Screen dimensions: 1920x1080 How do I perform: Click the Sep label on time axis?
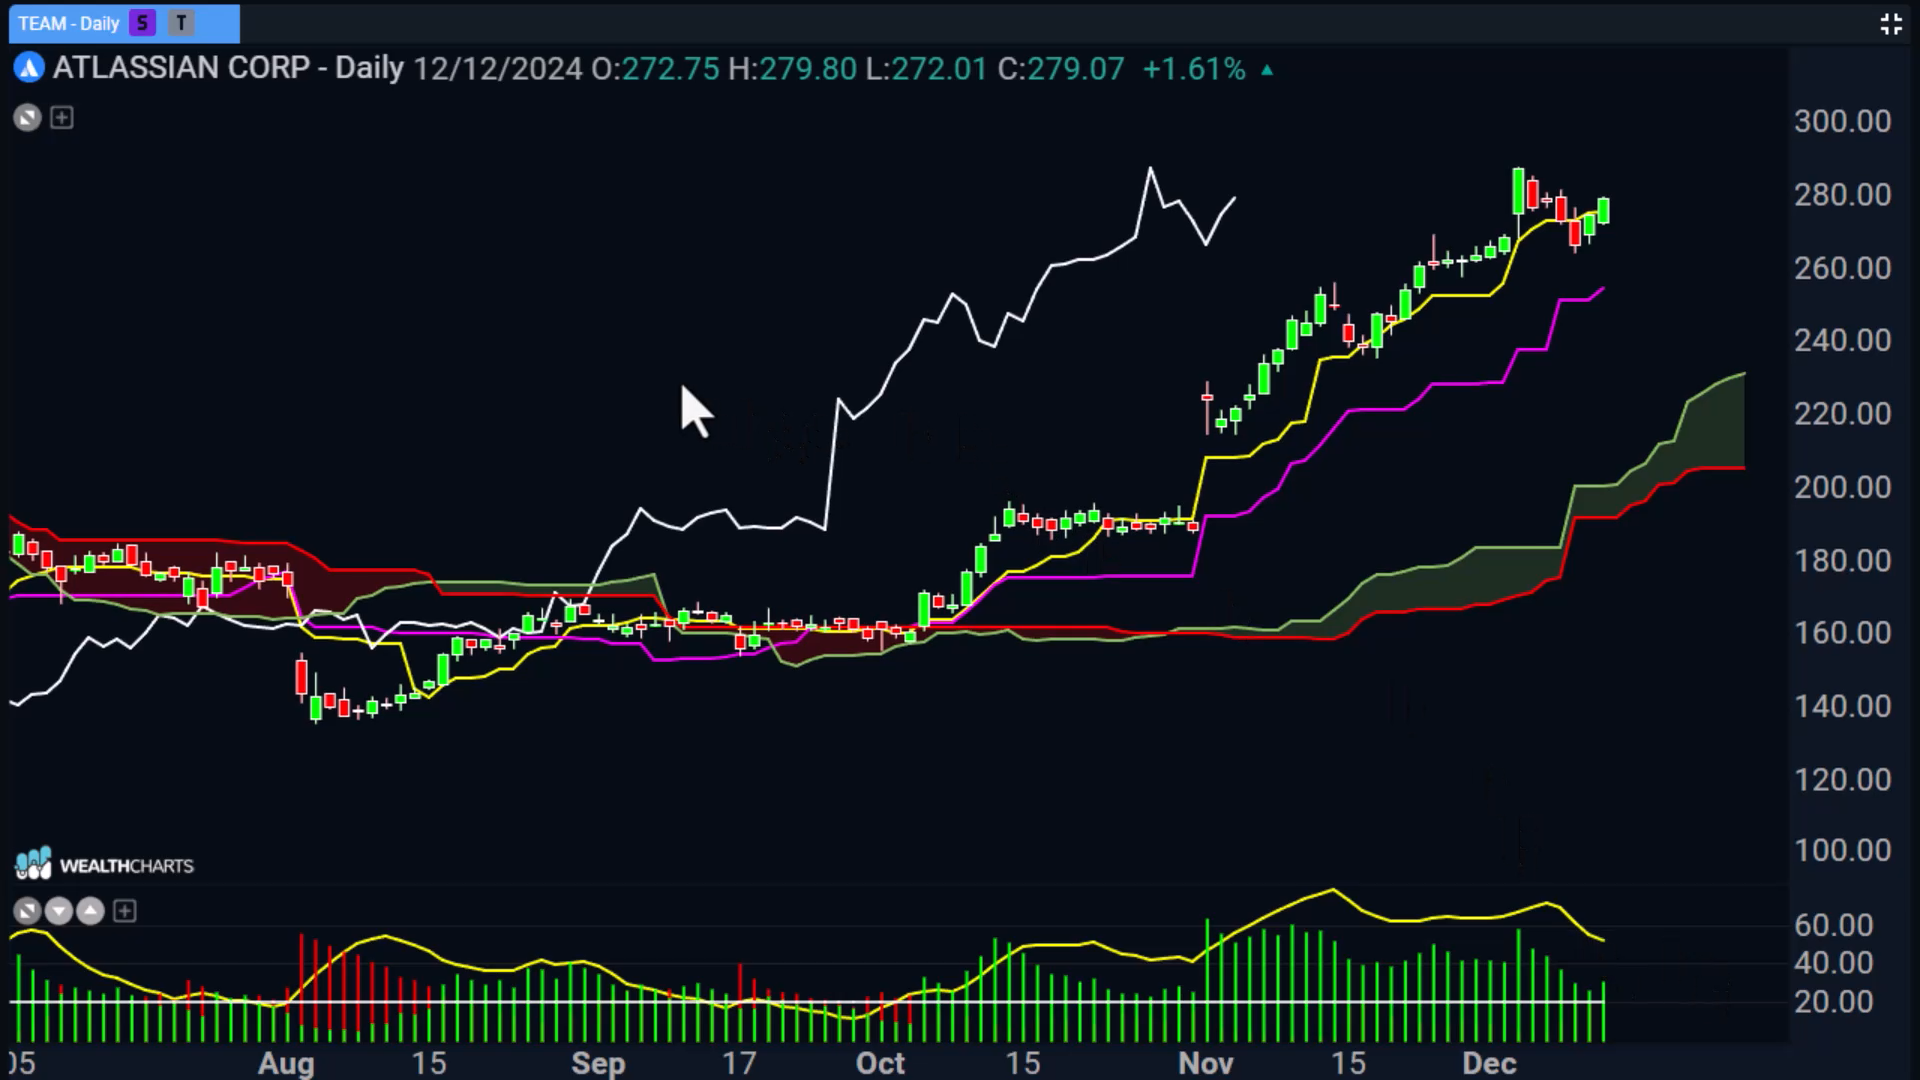pyautogui.click(x=598, y=1063)
